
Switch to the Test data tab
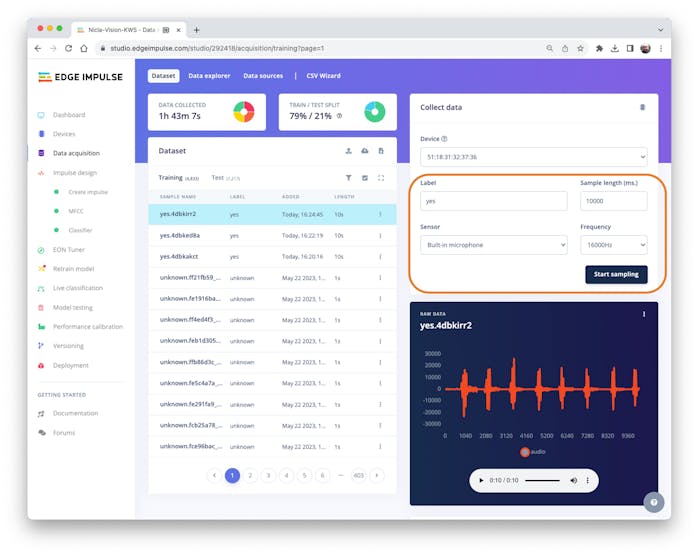click(x=225, y=178)
